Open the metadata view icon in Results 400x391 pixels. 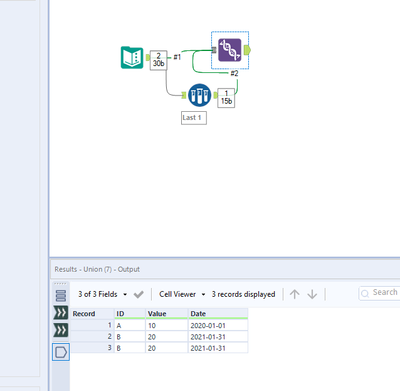[61, 295]
